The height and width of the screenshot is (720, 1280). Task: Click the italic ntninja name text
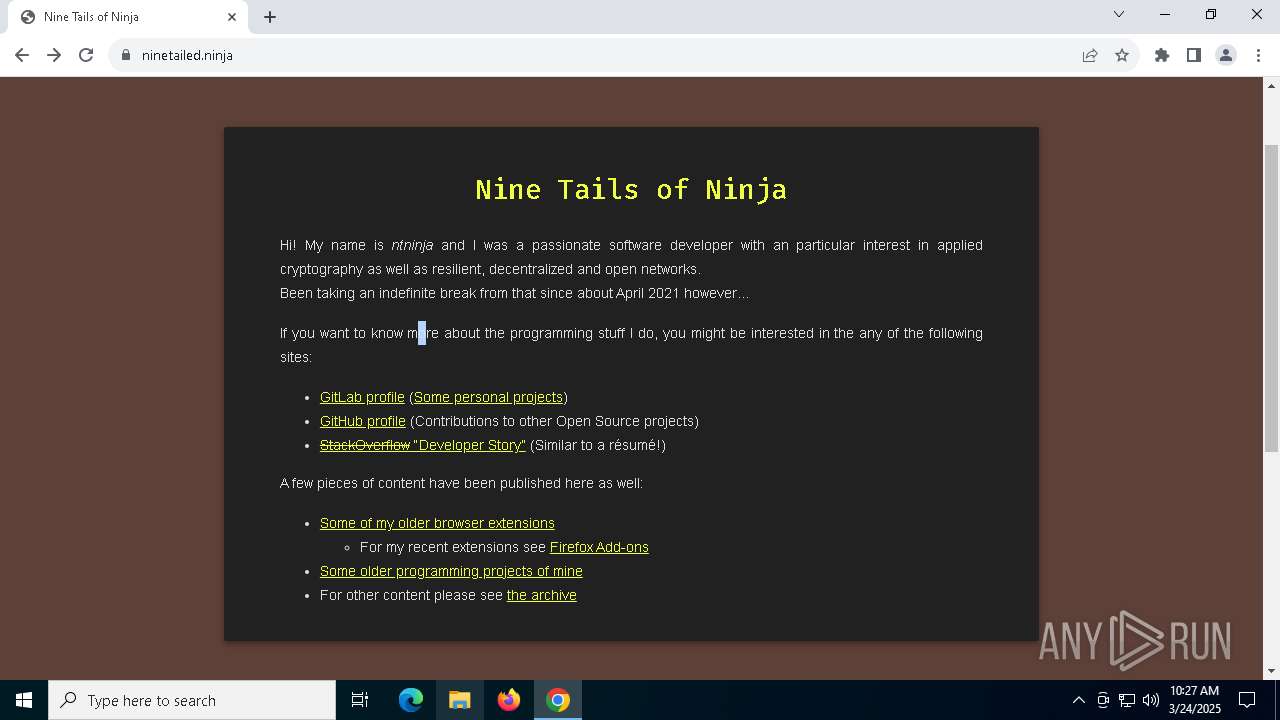click(x=412, y=245)
